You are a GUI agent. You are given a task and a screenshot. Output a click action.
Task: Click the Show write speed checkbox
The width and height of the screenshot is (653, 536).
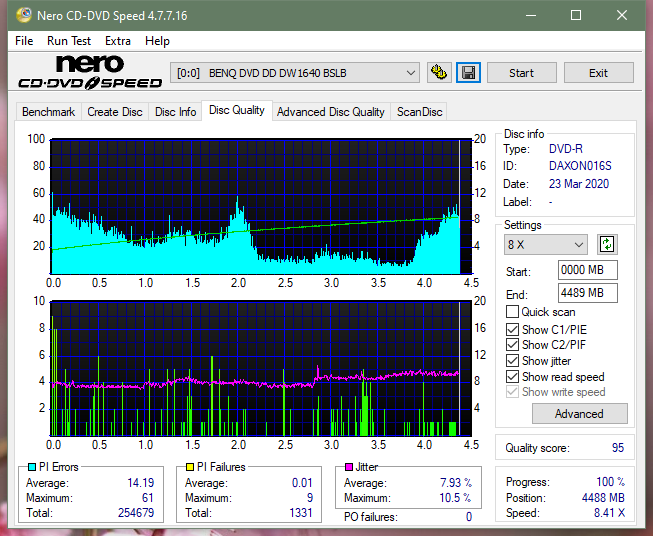coord(512,392)
